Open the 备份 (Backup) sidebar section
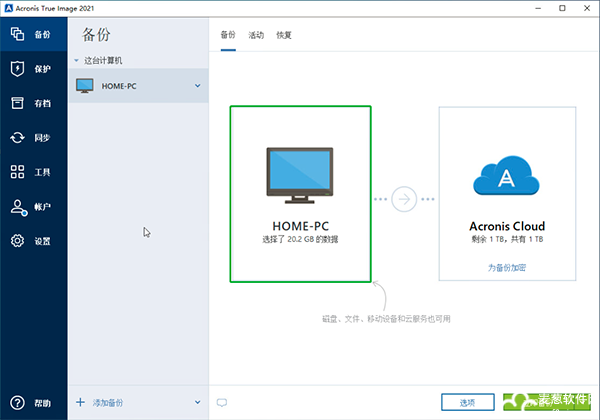 30,35
